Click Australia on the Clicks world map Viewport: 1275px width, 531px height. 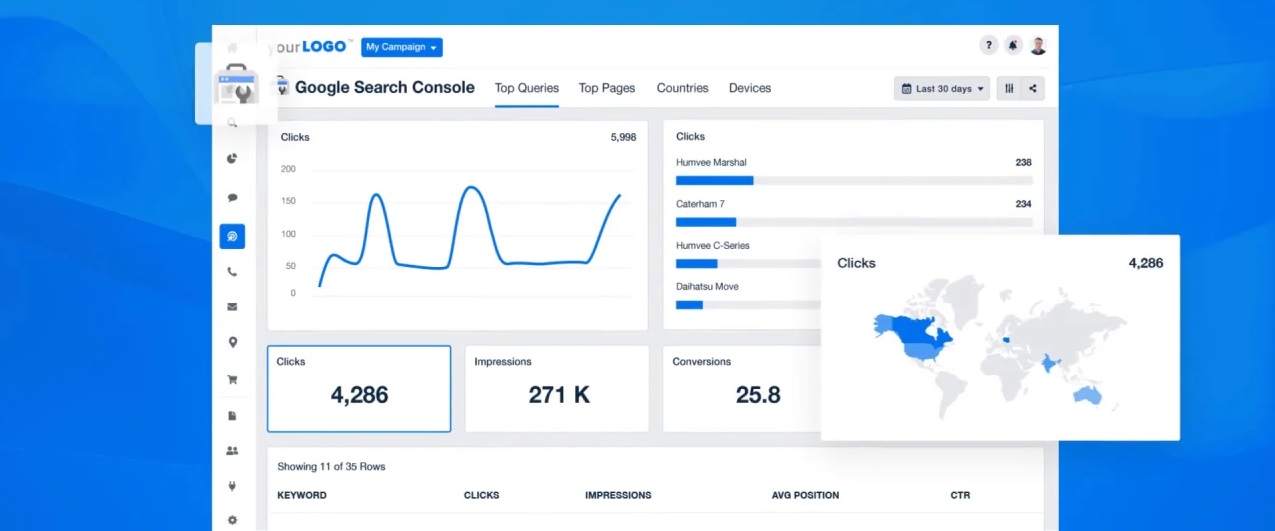coord(1086,395)
